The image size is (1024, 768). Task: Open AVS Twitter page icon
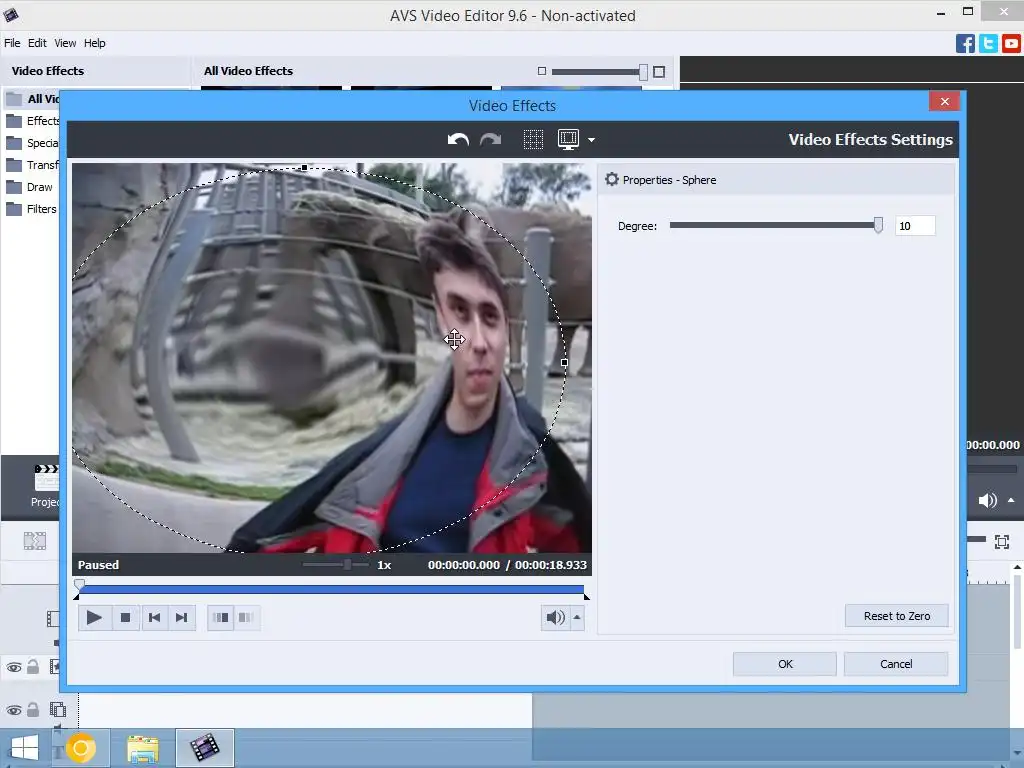click(987, 44)
